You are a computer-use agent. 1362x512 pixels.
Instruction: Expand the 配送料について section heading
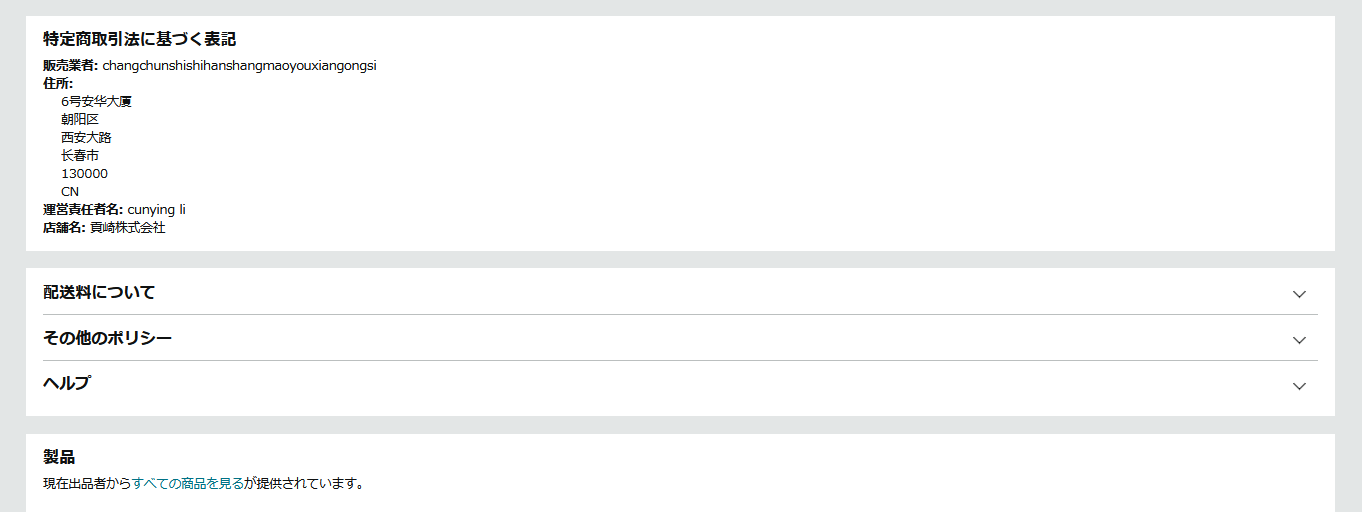click(99, 293)
